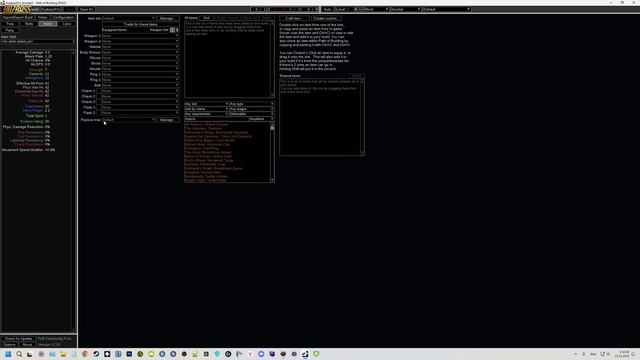
Task: Open the Sort by name dropdown
Action: tap(206, 109)
